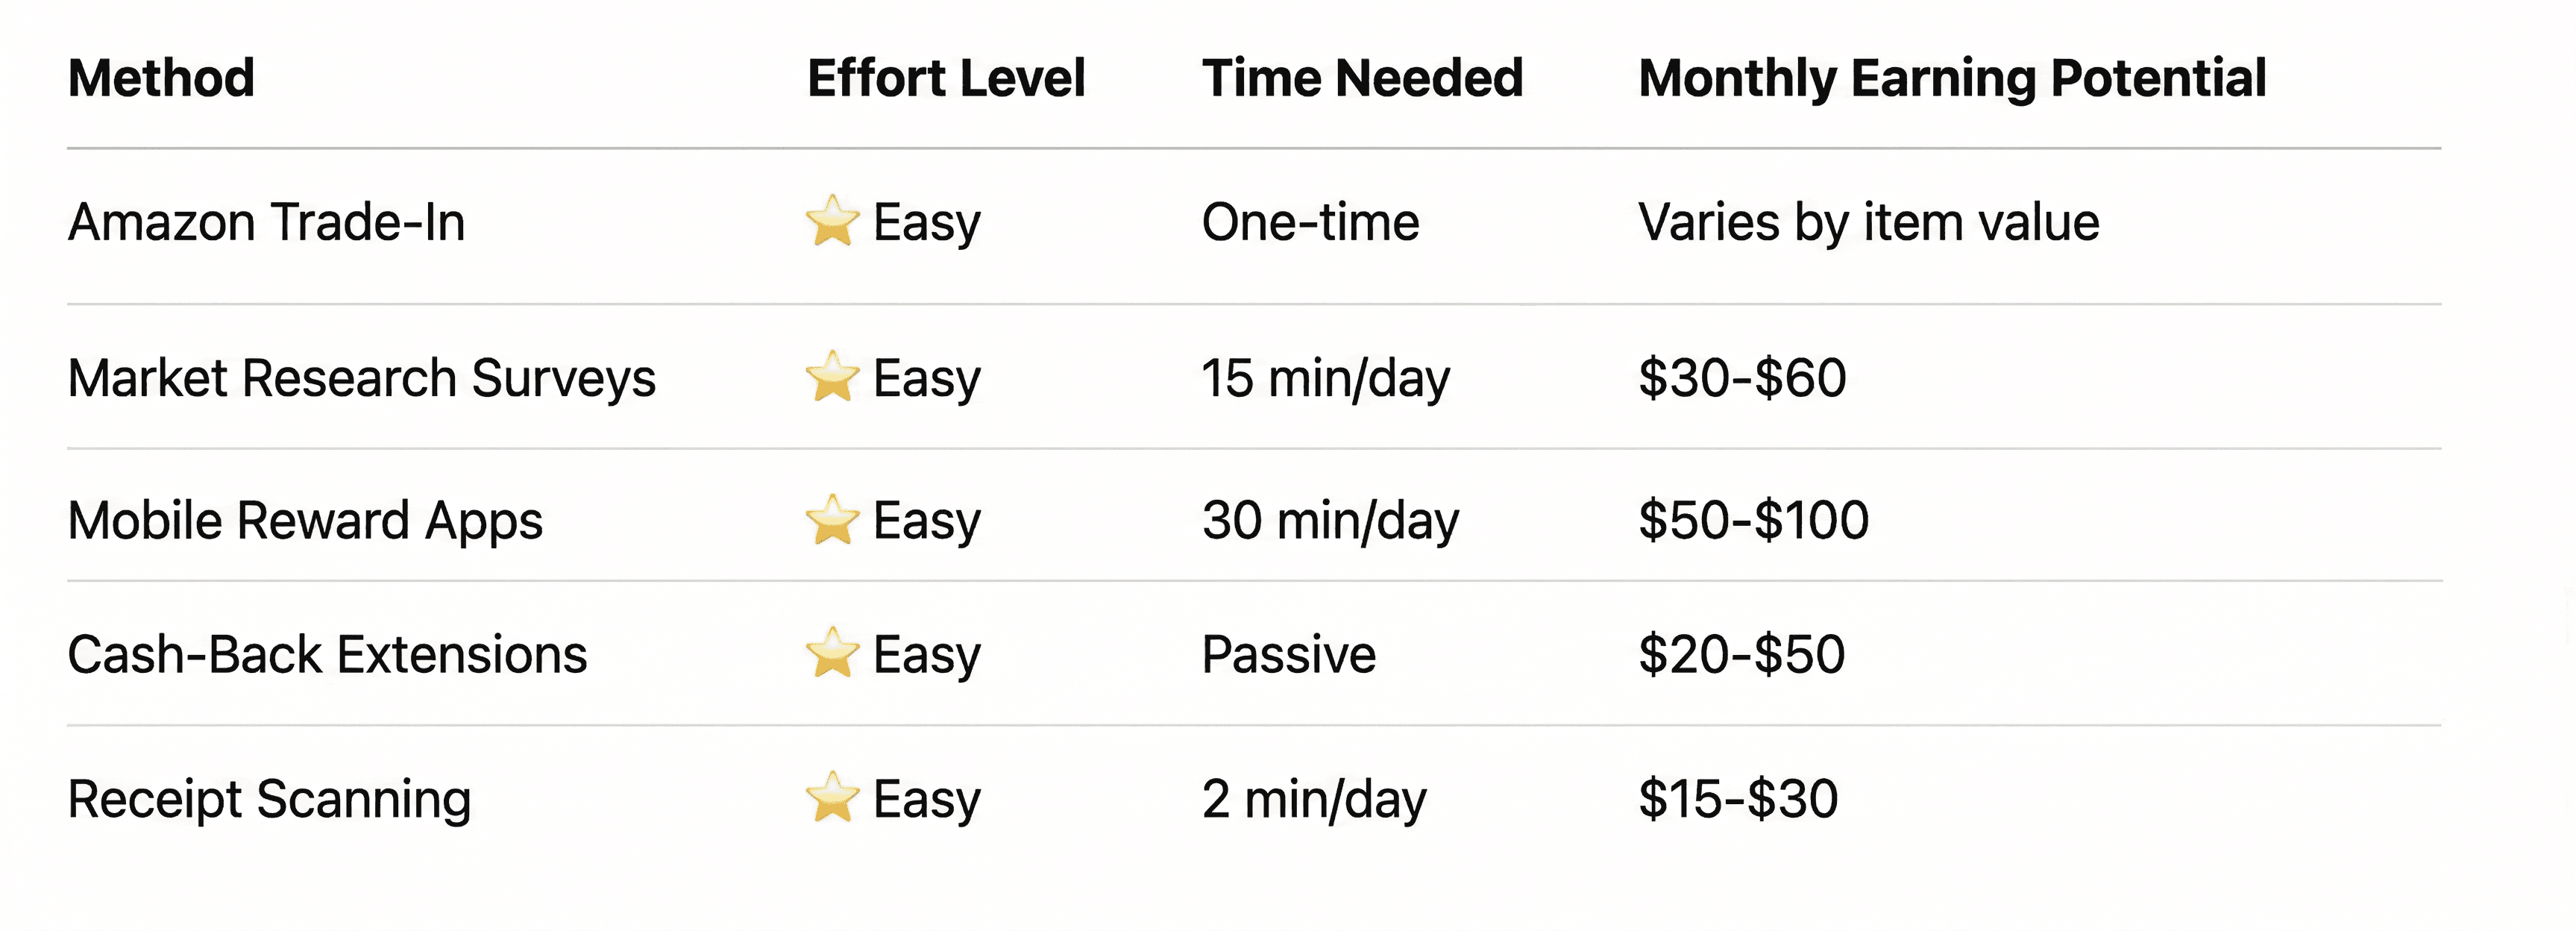This screenshot has height=931, width=2576.
Task: Click the 15 min/day cell
Action: click(1325, 378)
